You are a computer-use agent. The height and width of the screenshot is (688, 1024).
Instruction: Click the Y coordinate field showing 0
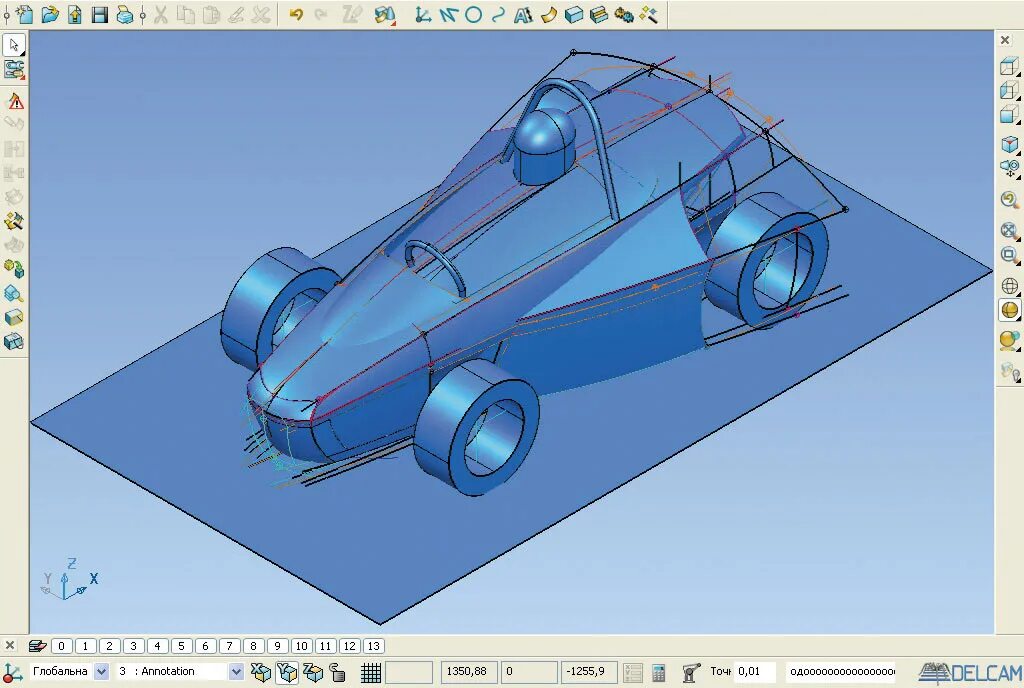pyautogui.click(x=529, y=672)
